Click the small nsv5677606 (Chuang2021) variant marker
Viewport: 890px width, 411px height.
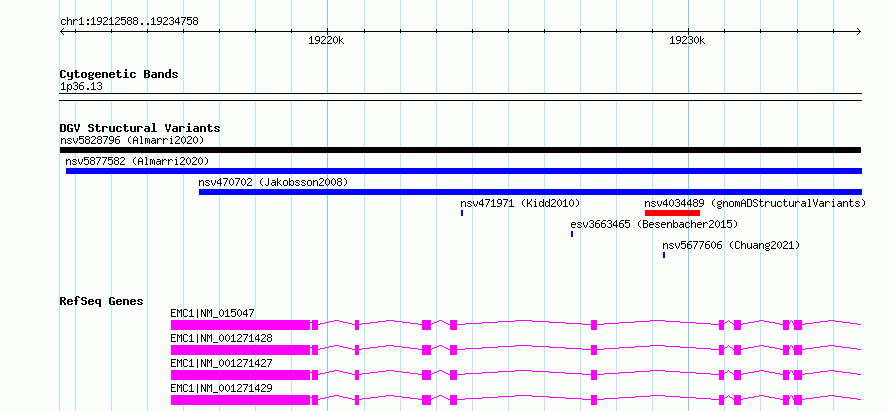click(x=664, y=255)
